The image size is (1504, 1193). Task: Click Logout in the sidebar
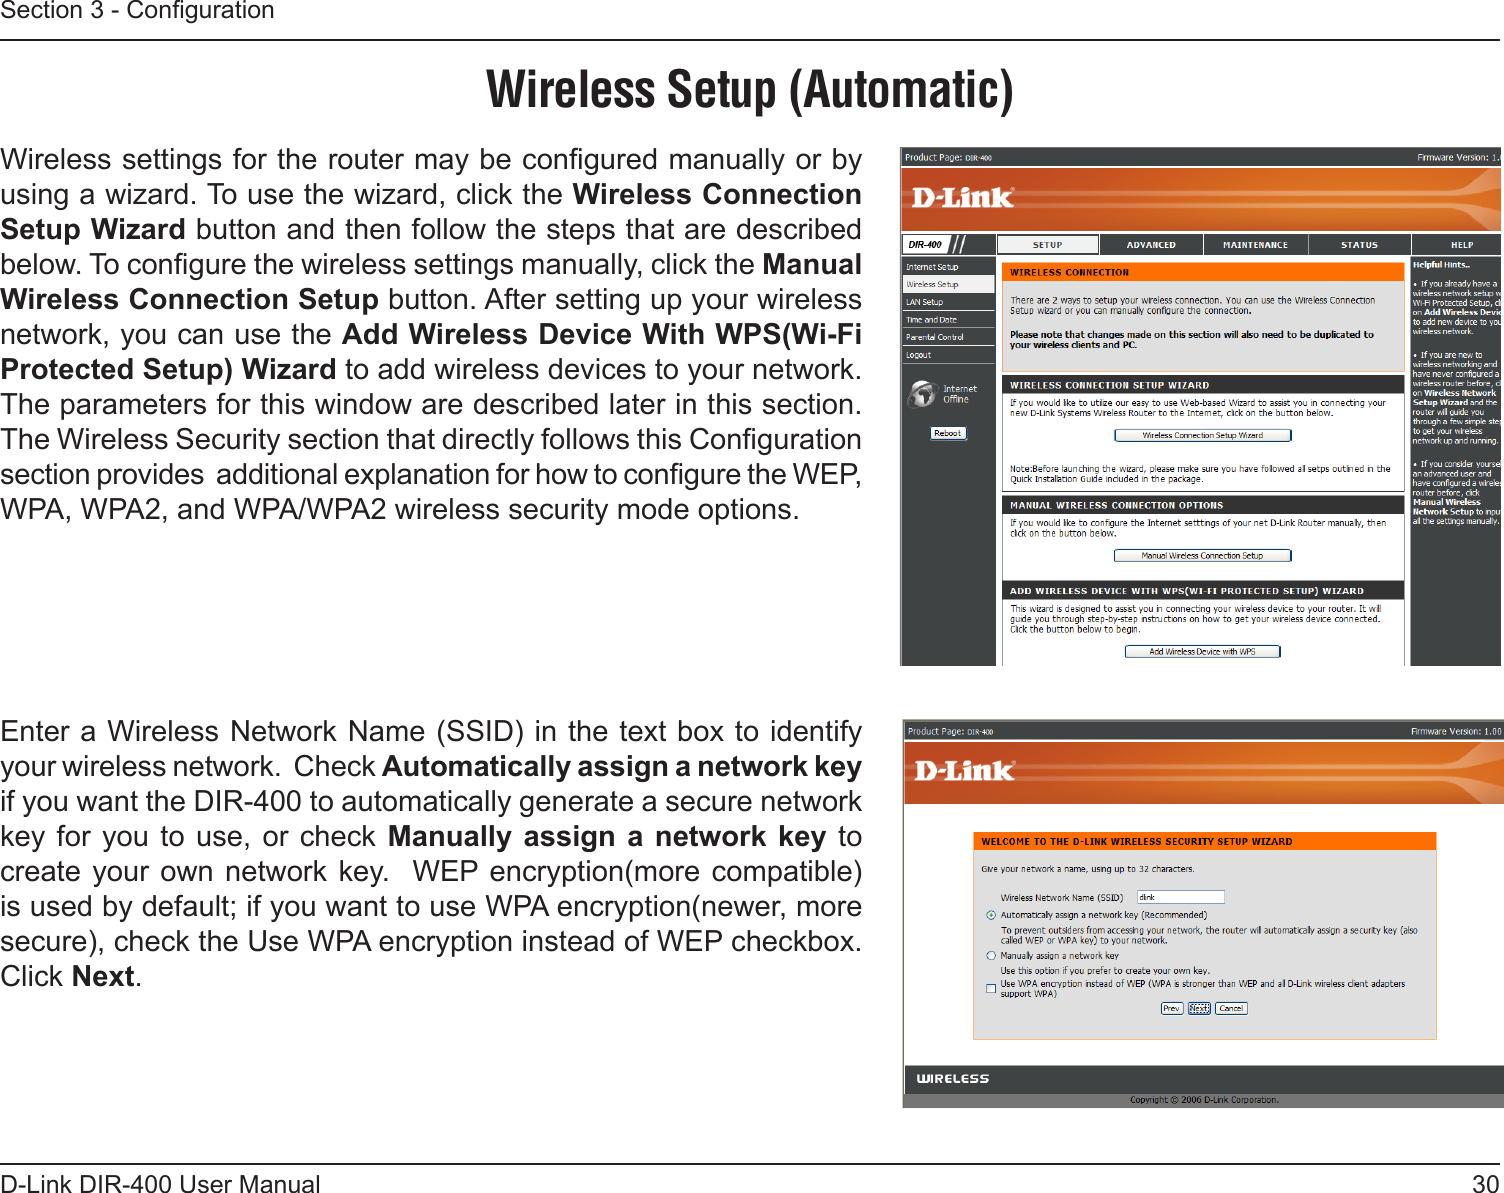pyautogui.click(x=948, y=355)
